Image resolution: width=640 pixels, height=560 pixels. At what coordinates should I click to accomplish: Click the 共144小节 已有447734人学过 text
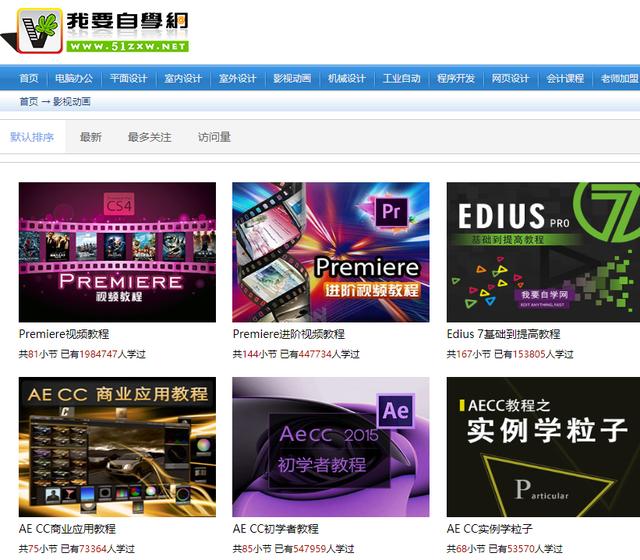[x=296, y=354]
